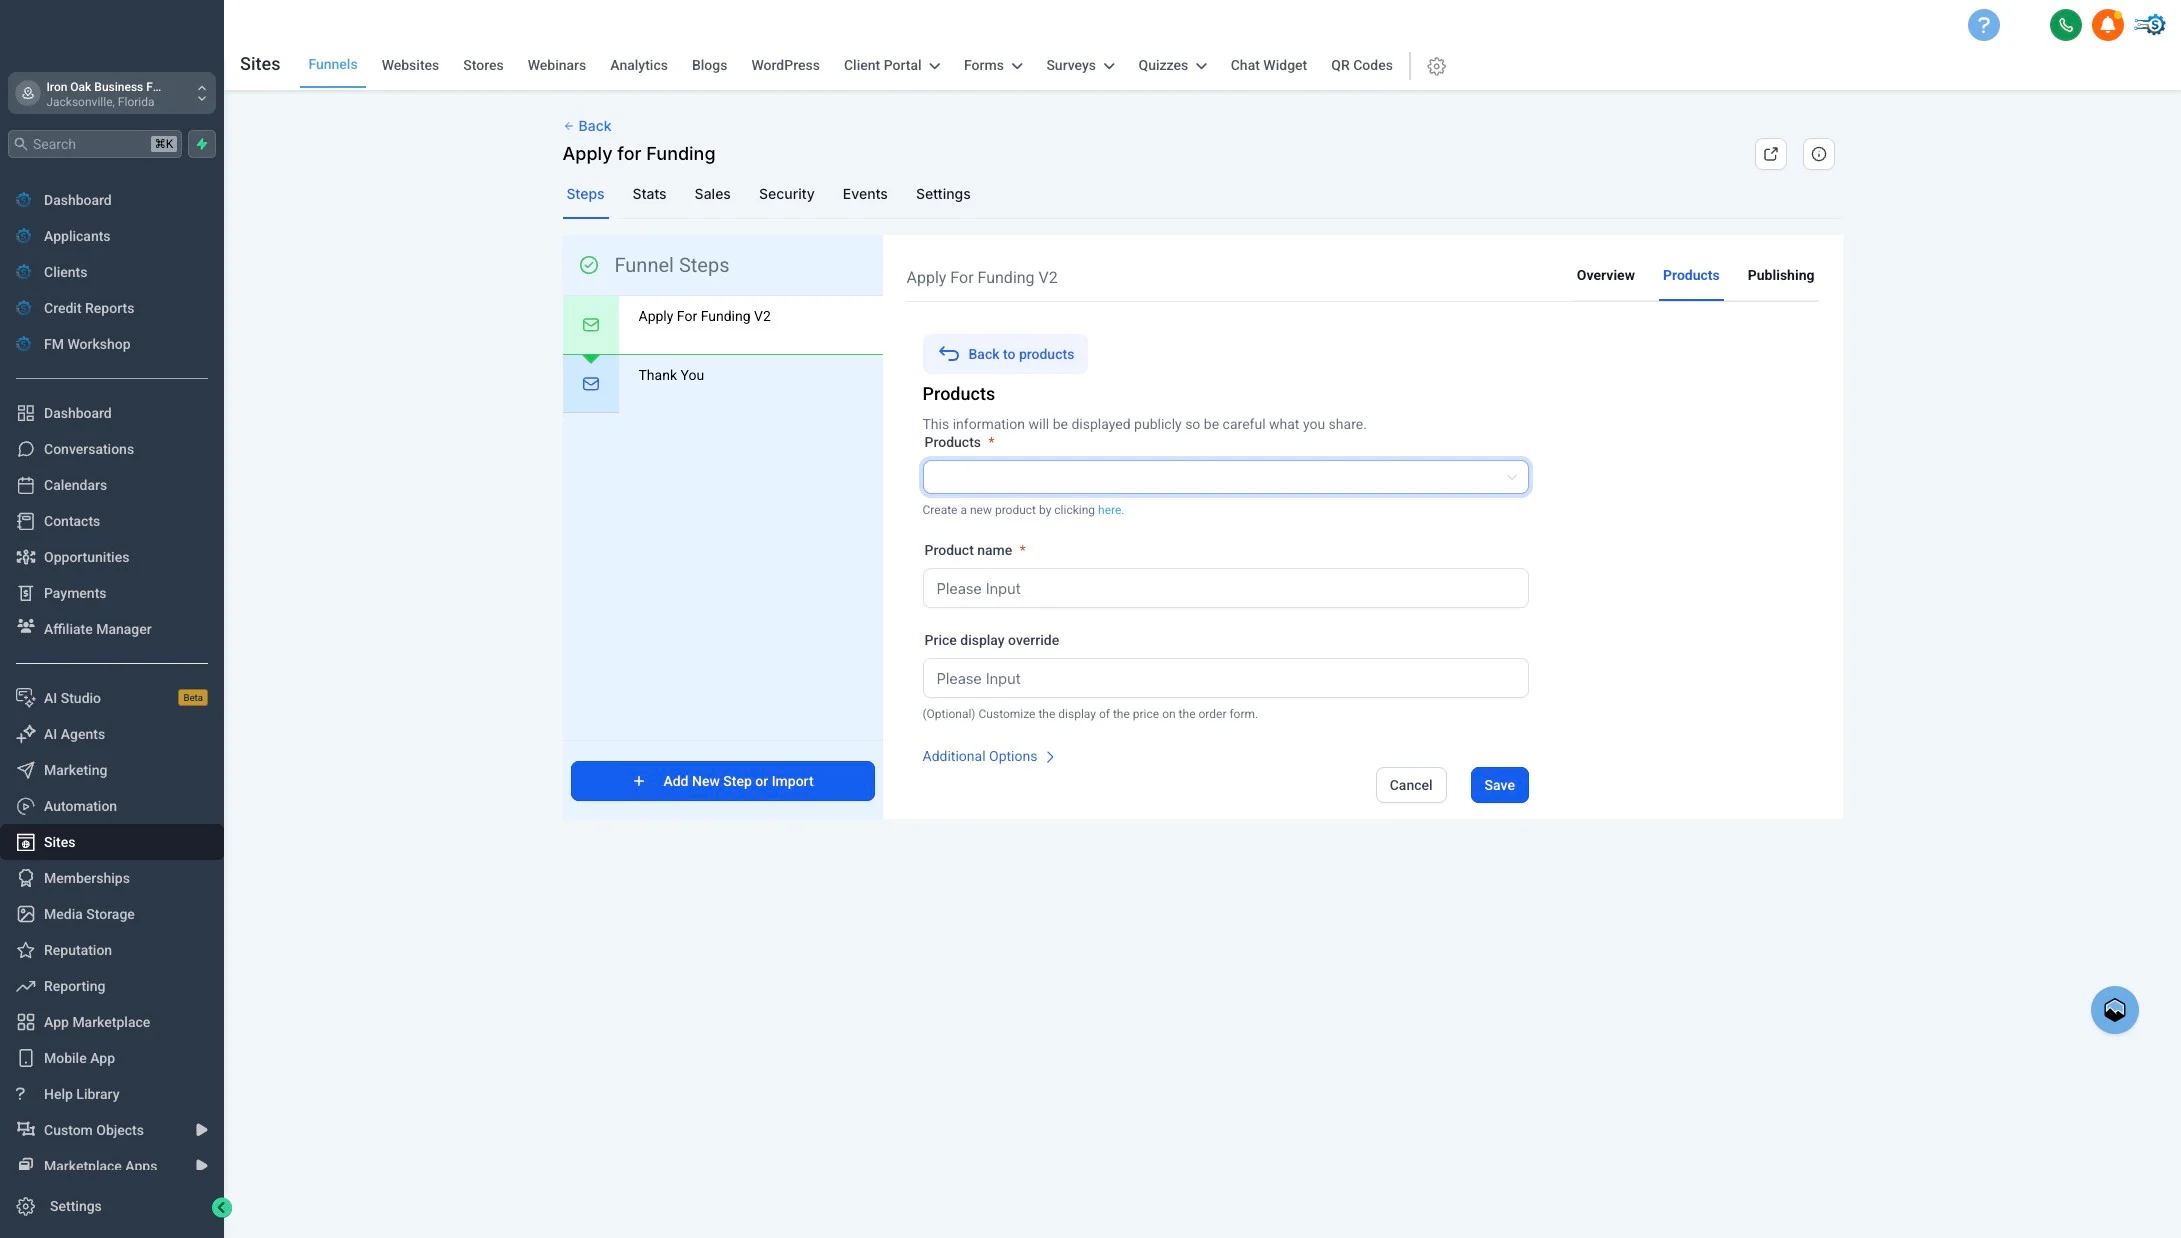This screenshot has height=1238, width=2181.
Task: Open the Iron Oak Business account switcher
Action: (112, 93)
